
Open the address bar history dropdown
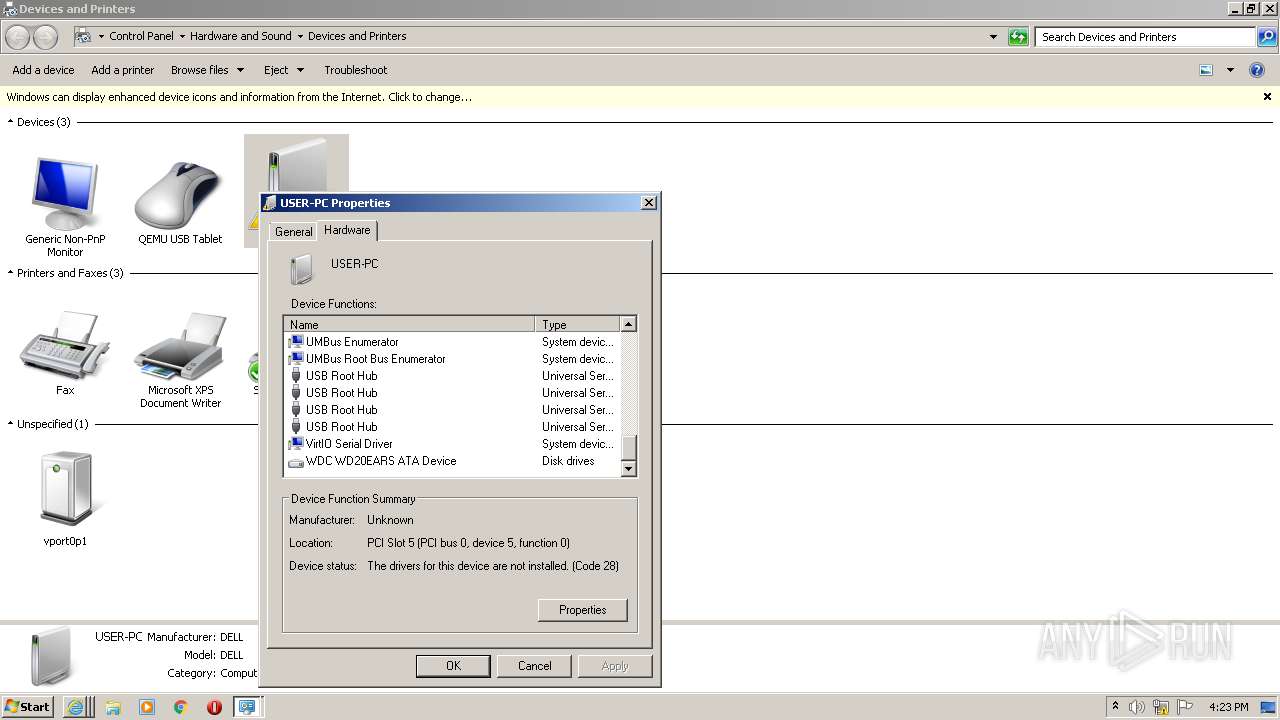993,37
